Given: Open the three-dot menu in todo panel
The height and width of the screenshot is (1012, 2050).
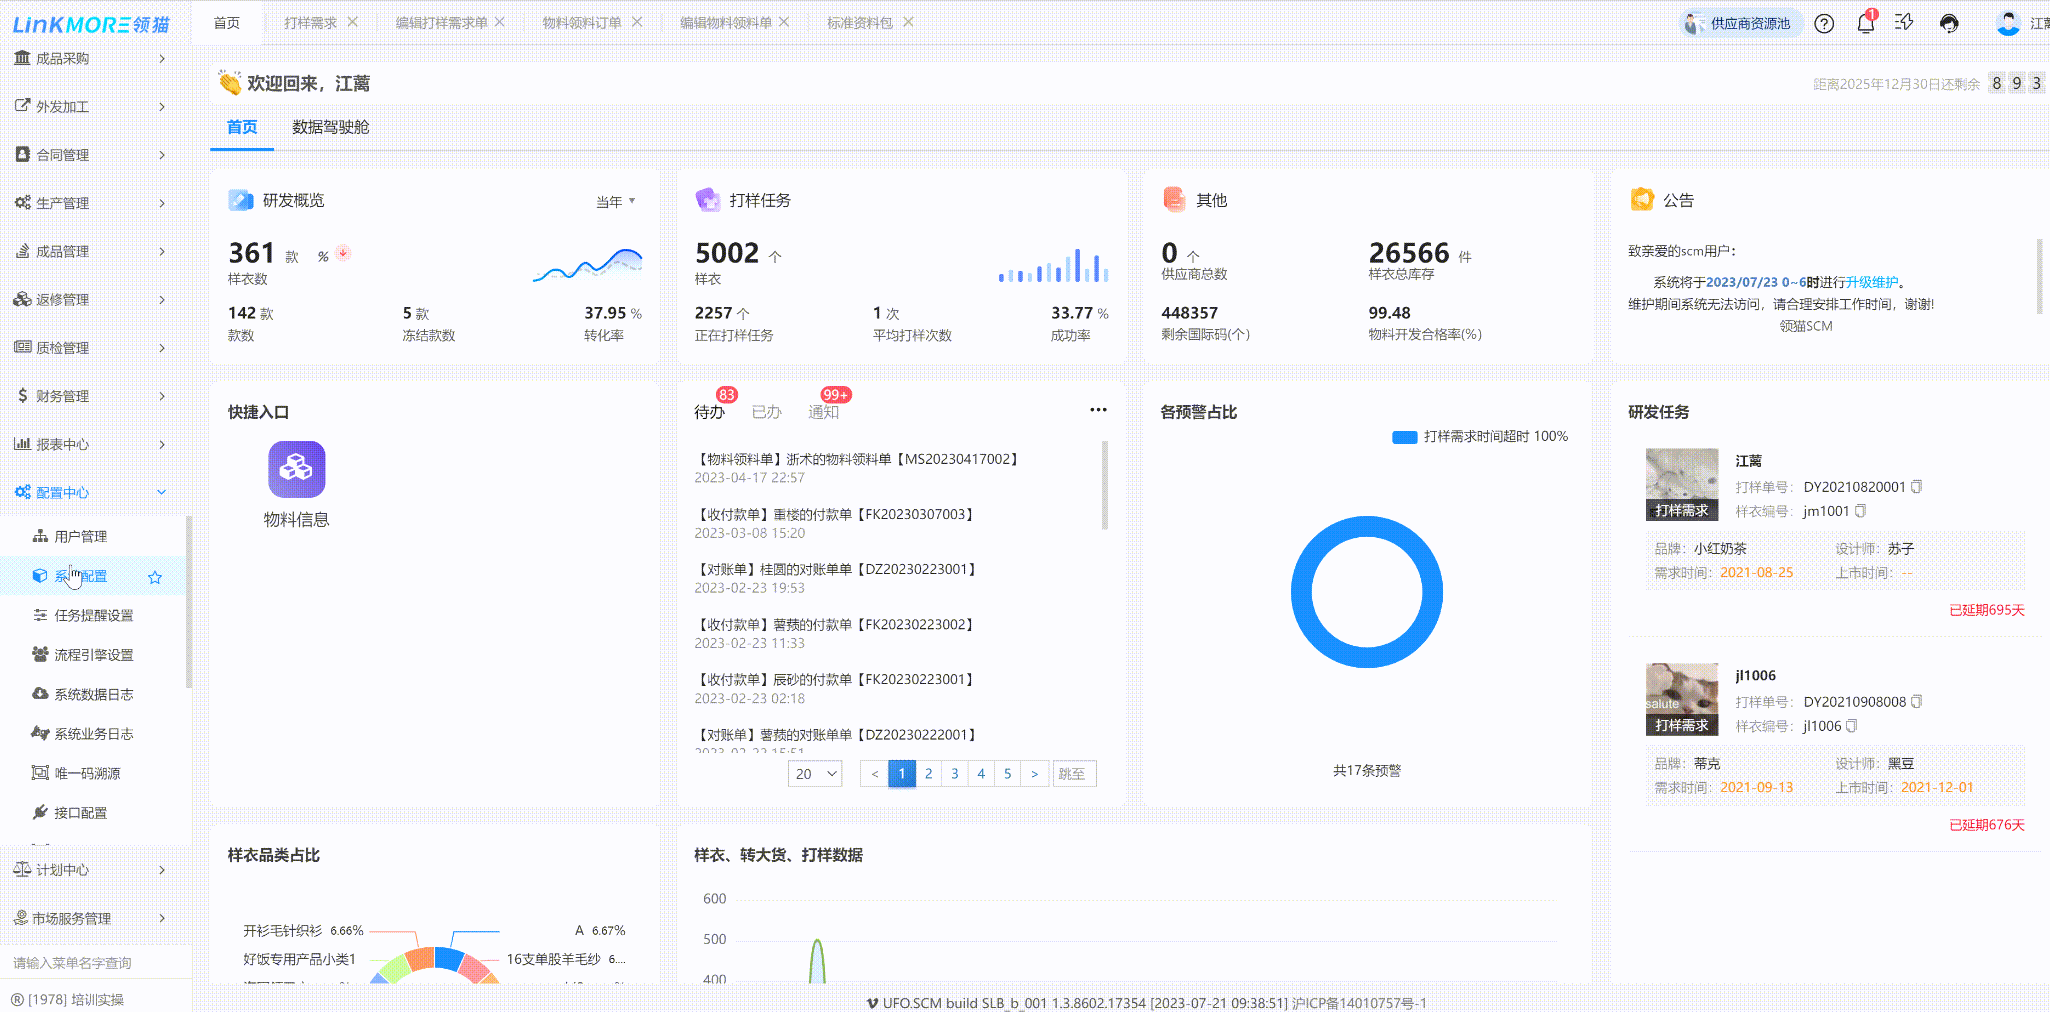Looking at the screenshot, I should (1098, 410).
